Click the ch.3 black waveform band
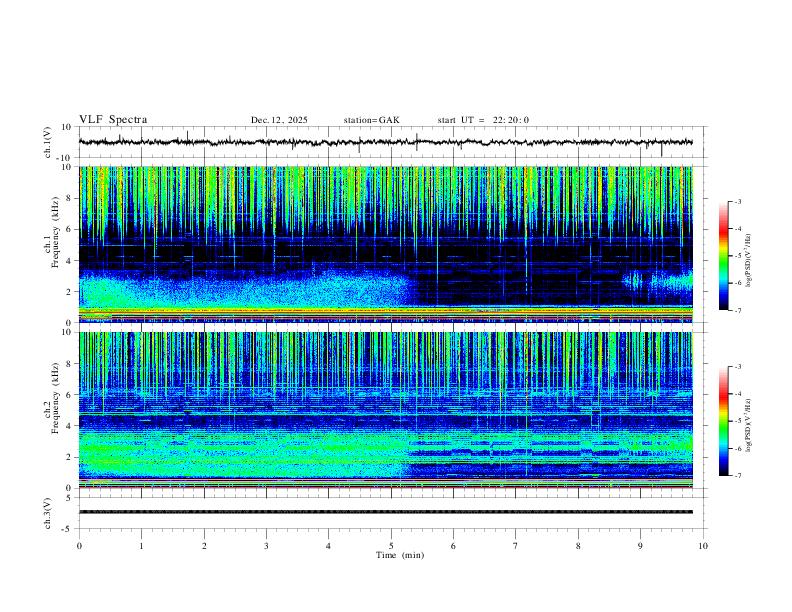 click(x=385, y=512)
